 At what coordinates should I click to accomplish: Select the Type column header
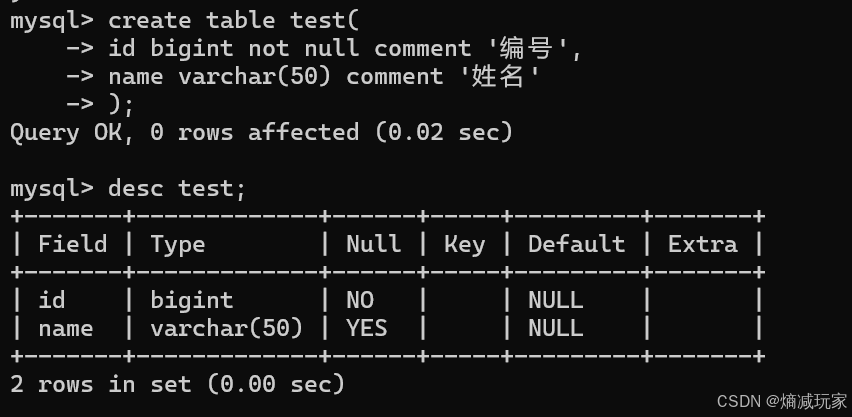coord(178,245)
